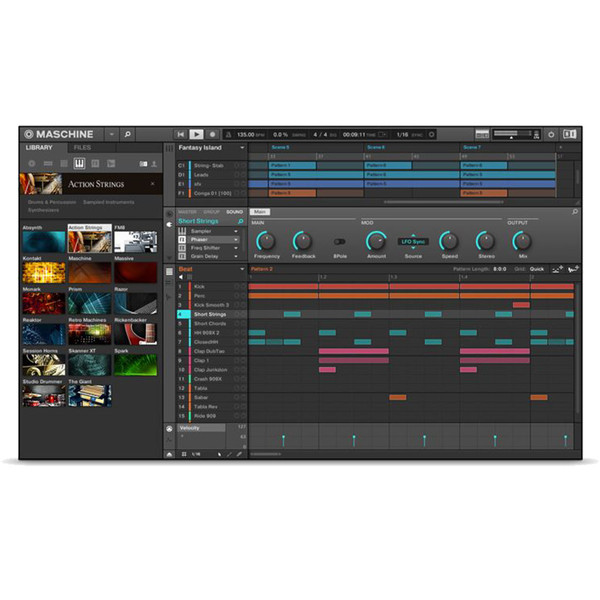
Task: Click the Sampled Instruments type tag
Action: (x=109, y=202)
